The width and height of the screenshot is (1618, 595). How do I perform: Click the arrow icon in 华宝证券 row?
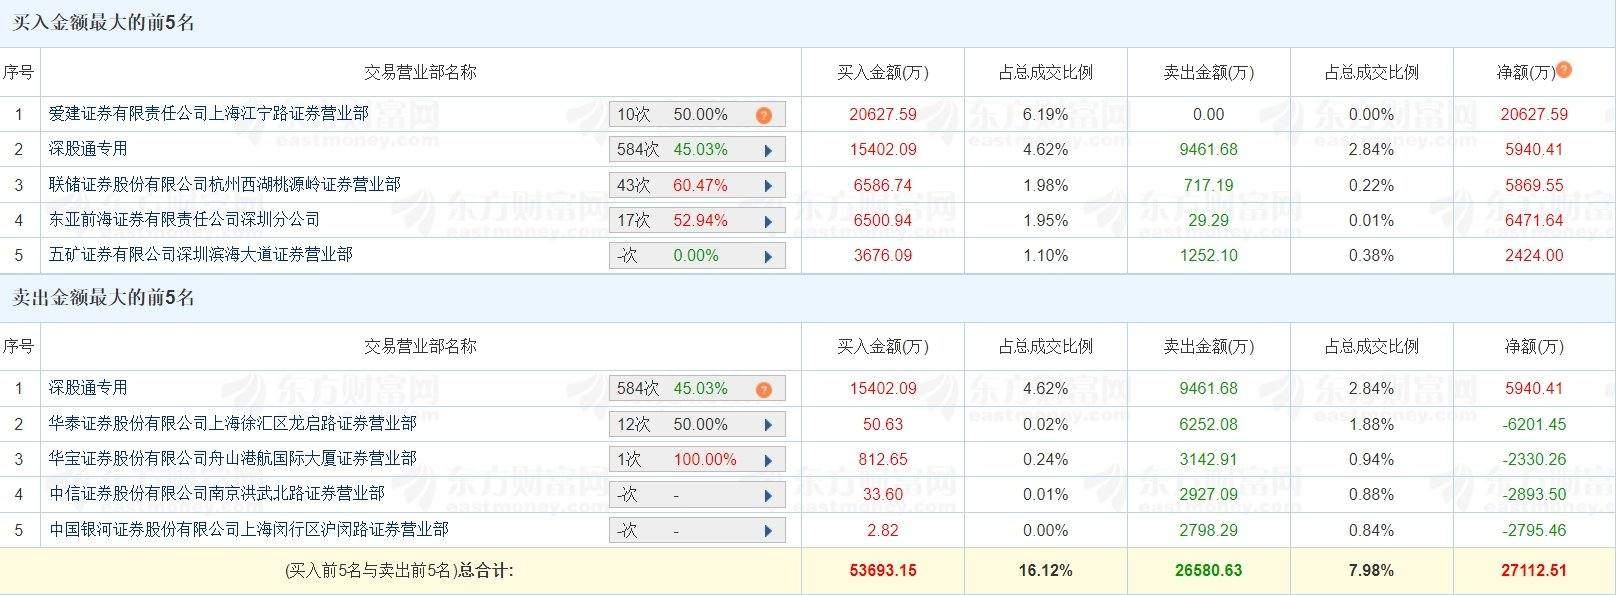pyautogui.click(x=768, y=460)
